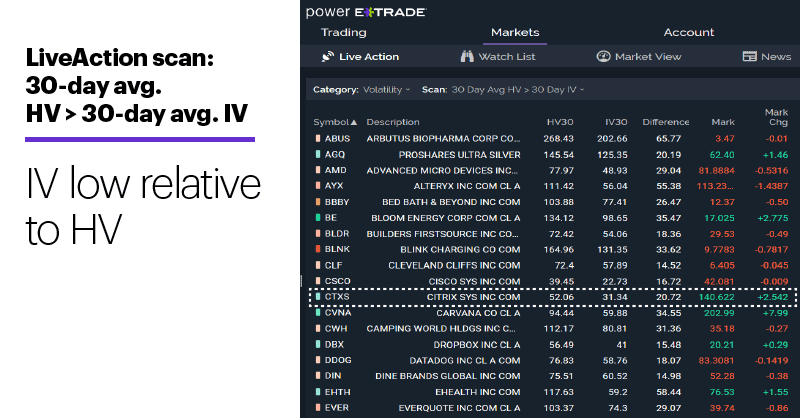
Task: Sort by the Mark Chg column header
Action: (x=777, y=117)
